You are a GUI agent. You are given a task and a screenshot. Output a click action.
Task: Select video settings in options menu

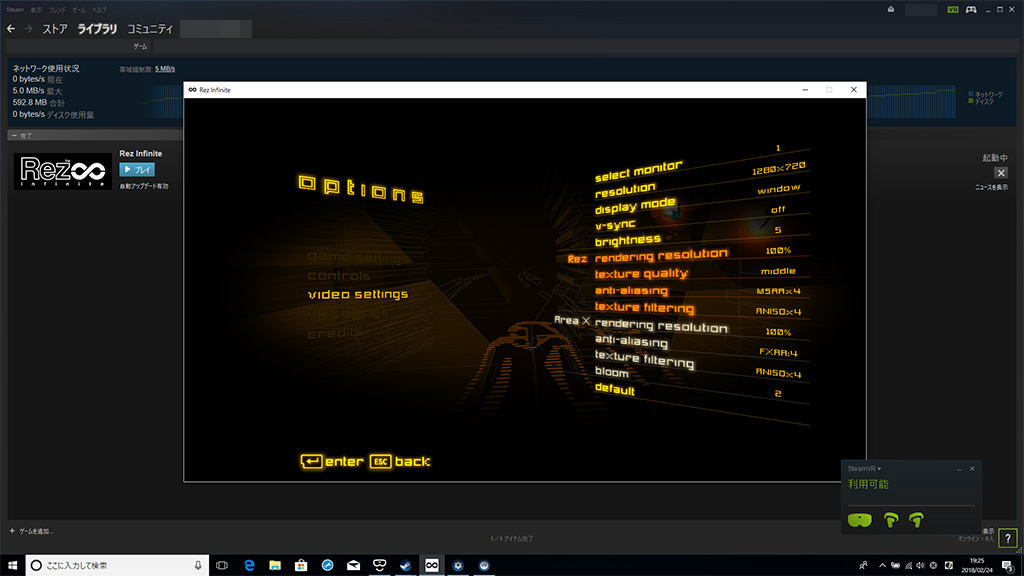(358, 294)
